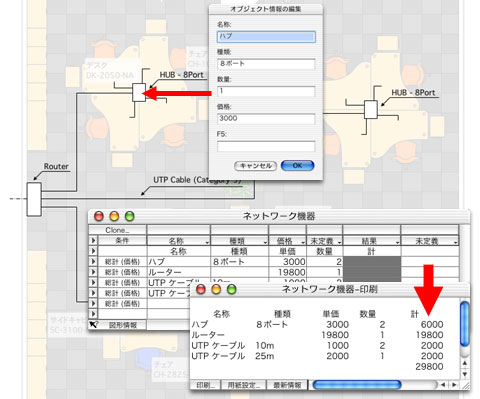Click the scroll down arrow in print window

tap(465, 374)
